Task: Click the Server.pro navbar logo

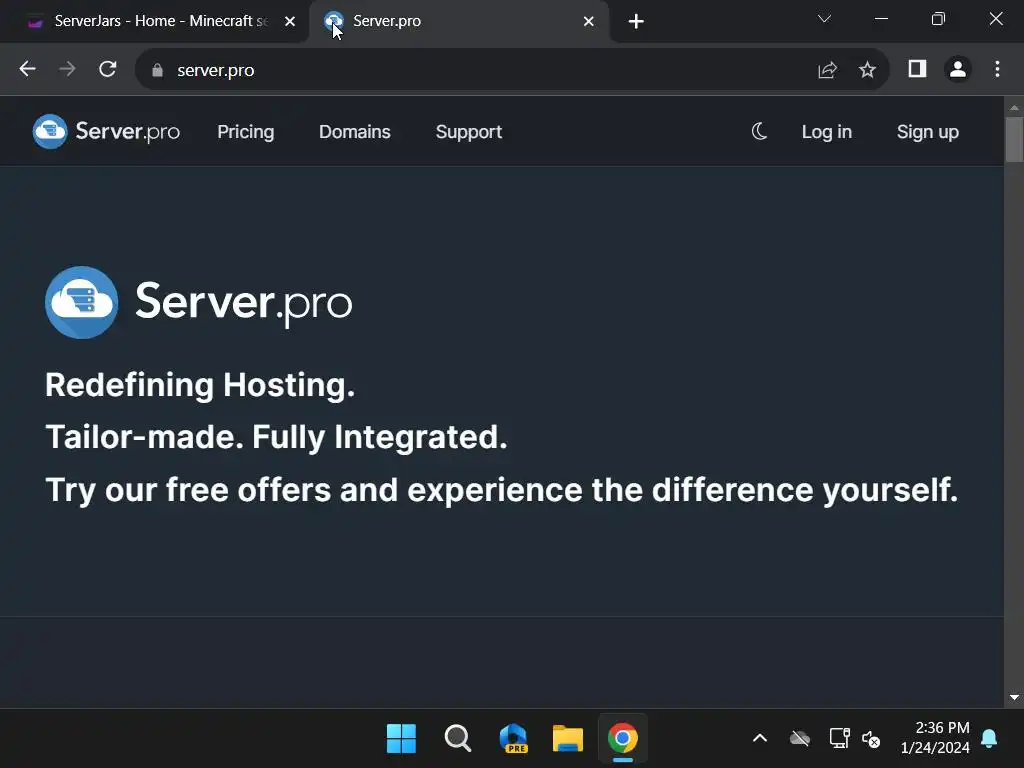Action: [106, 131]
